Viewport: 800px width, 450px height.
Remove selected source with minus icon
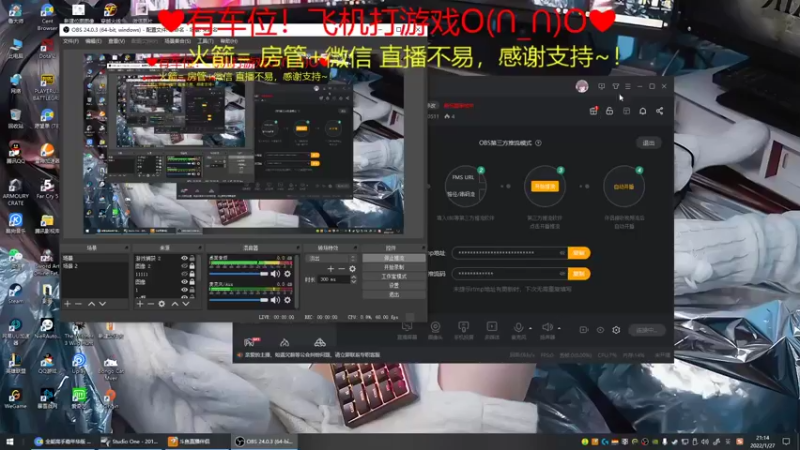151,304
